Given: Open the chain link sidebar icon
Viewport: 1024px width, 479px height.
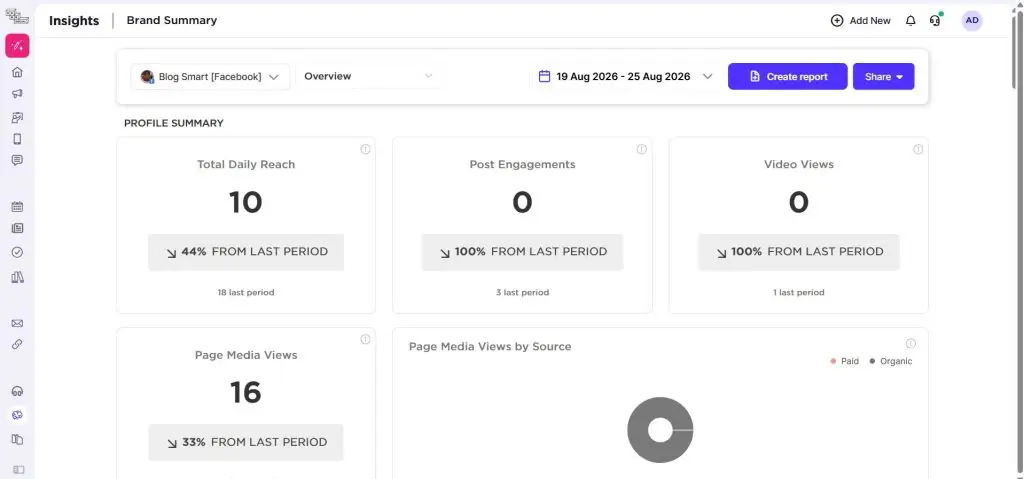Looking at the screenshot, I should tap(18, 344).
